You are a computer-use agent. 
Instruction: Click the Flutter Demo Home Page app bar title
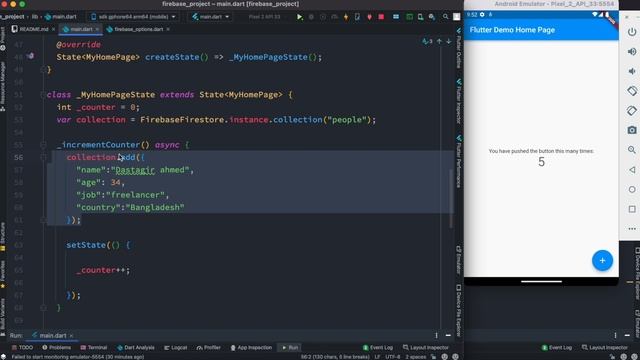tap(512, 30)
